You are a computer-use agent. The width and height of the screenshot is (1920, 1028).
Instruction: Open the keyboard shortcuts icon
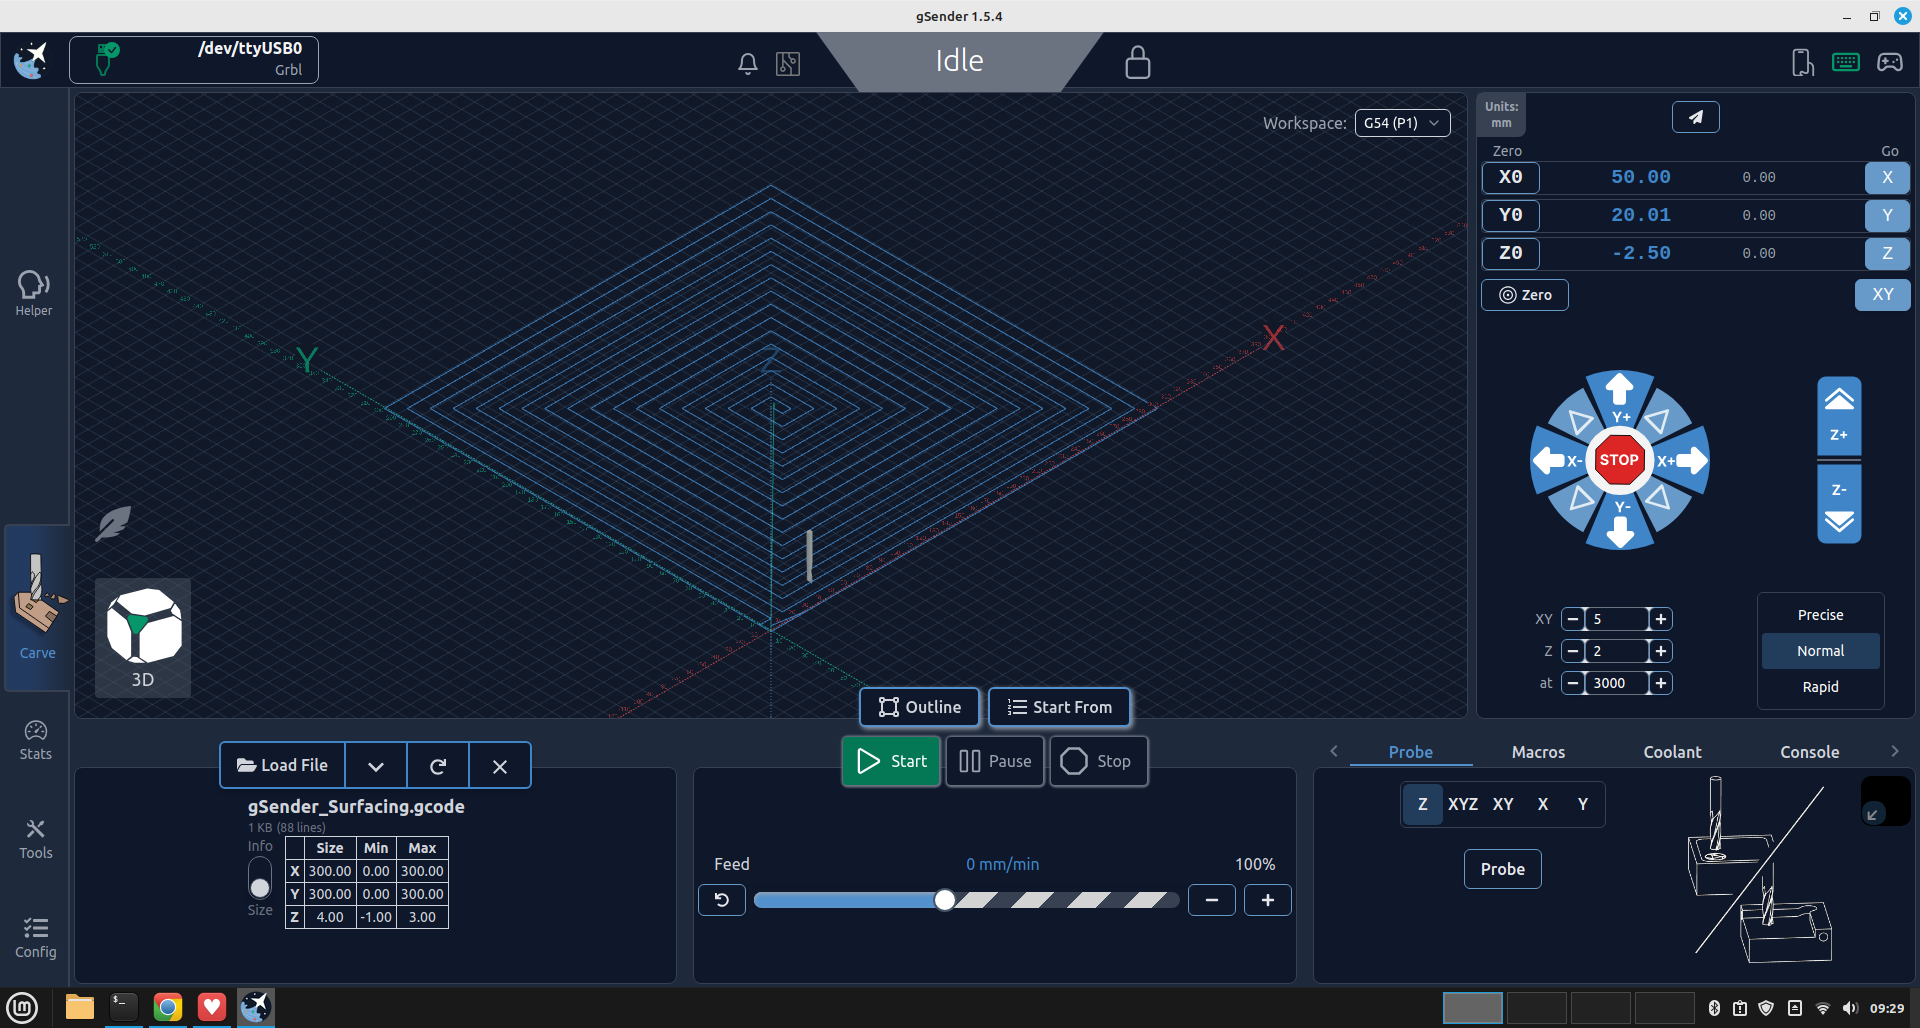coord(1845,63)
